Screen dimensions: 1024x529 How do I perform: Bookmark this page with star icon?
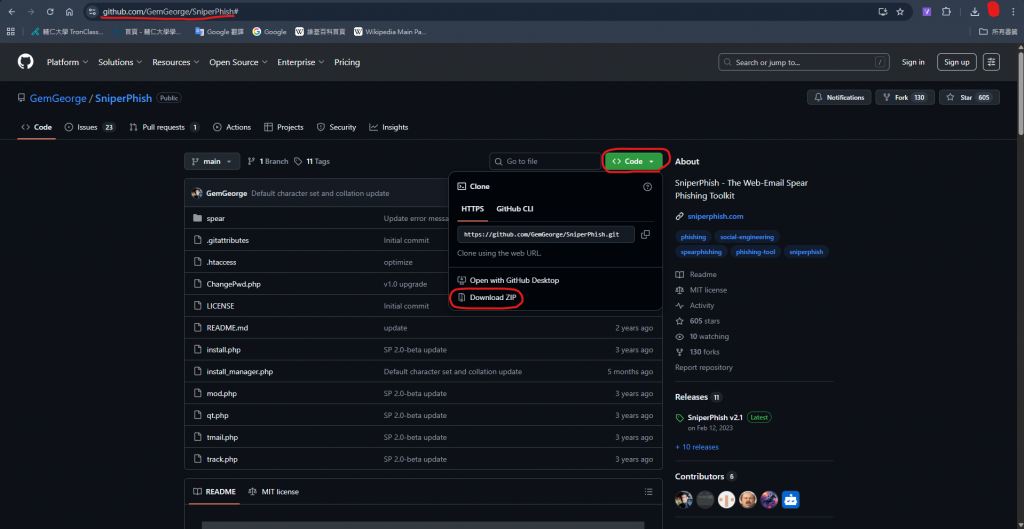900,12
